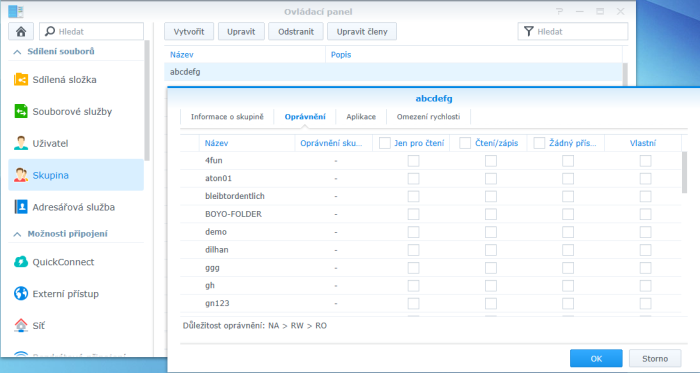Select the aton01 folder name
Image resolution: width=700 pixels, height=373 pixels.
click(218, 178)
